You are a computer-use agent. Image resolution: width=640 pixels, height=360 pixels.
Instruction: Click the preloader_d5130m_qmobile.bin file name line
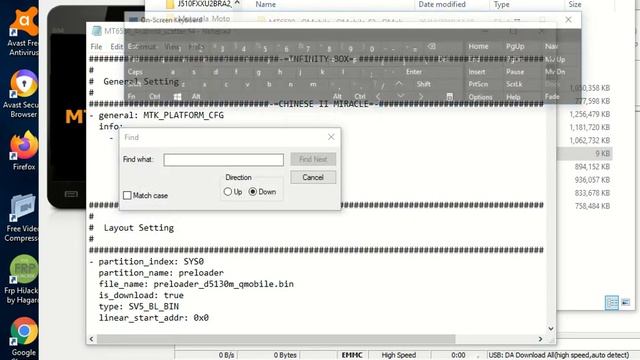pyautogui.click(x=196, y=284)
